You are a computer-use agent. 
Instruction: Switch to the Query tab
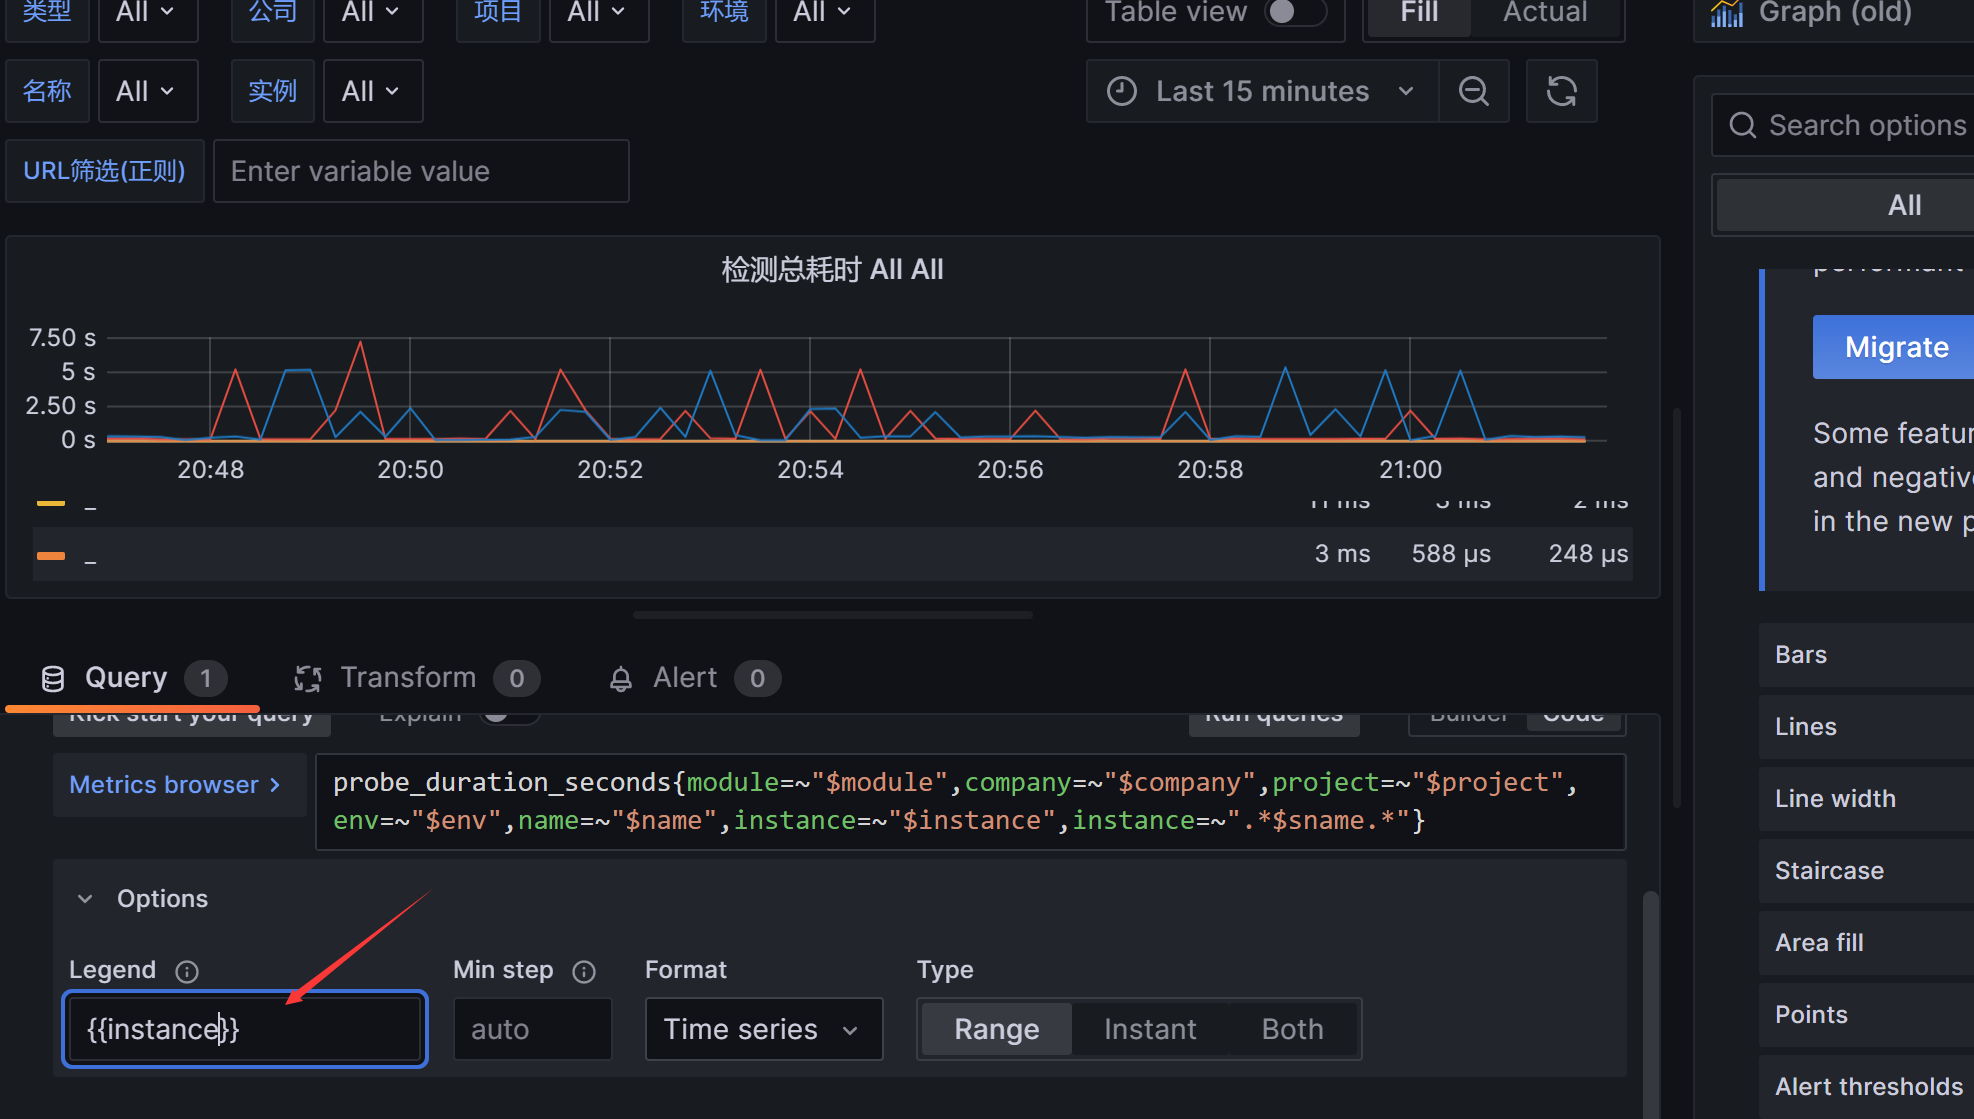133,678
